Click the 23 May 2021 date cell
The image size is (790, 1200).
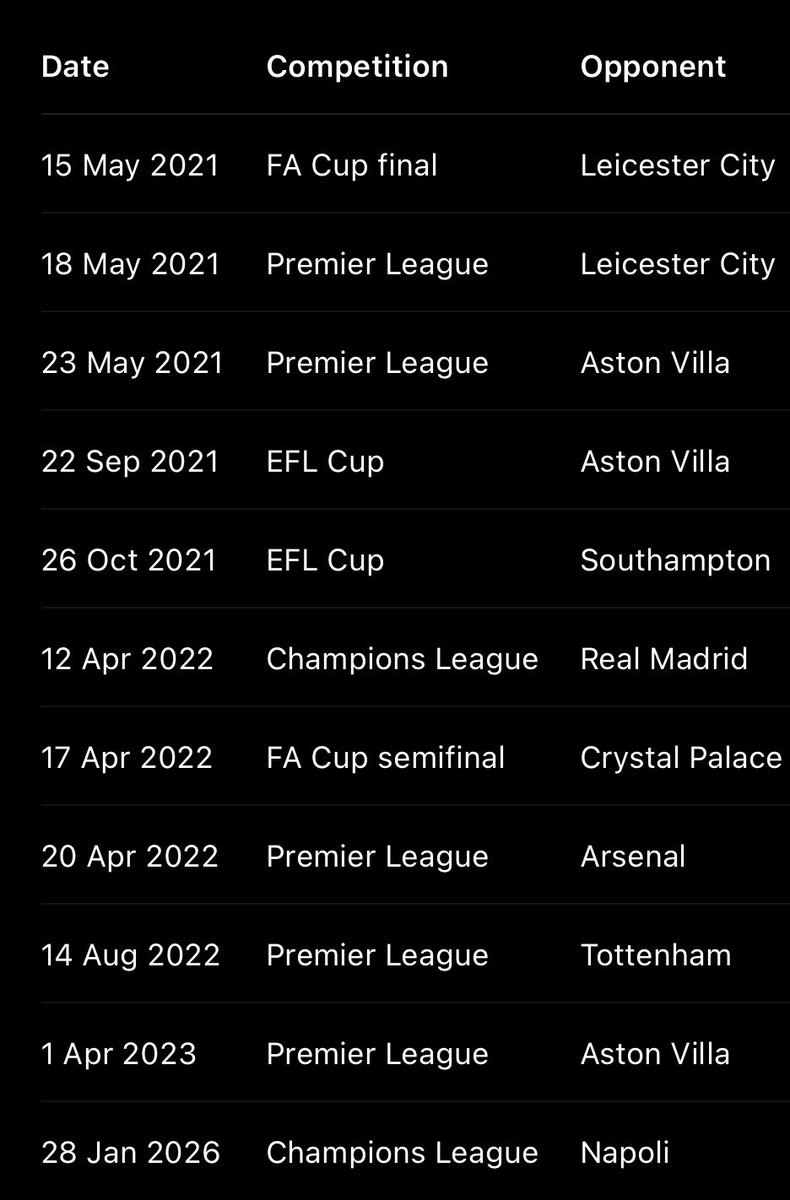tap(132, 363)
